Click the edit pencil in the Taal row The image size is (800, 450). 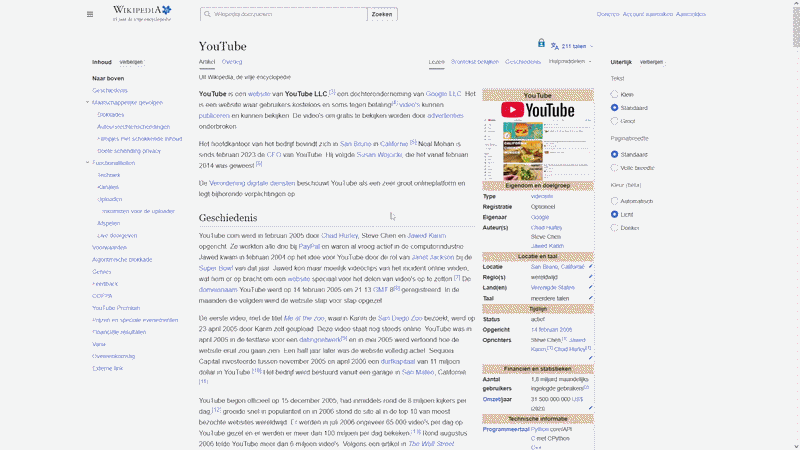coord(590,298)
